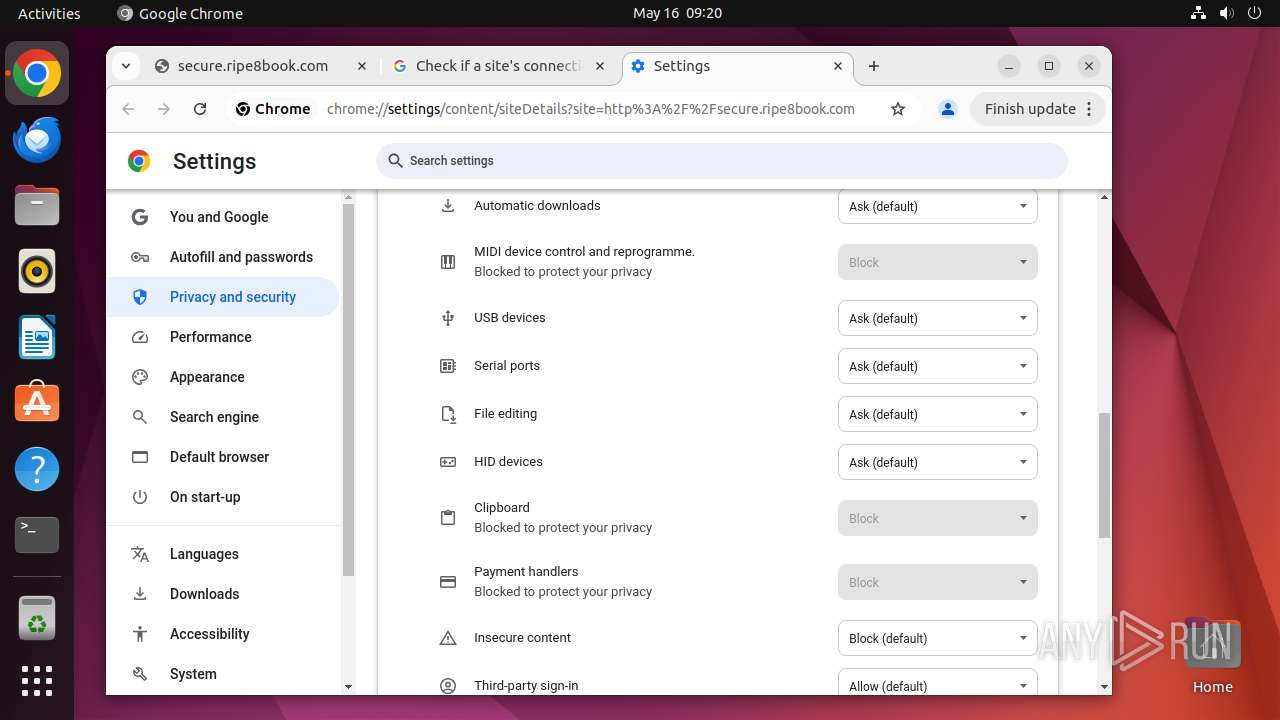
Task: Open You and Google settings section
Action: pos(224,217)
